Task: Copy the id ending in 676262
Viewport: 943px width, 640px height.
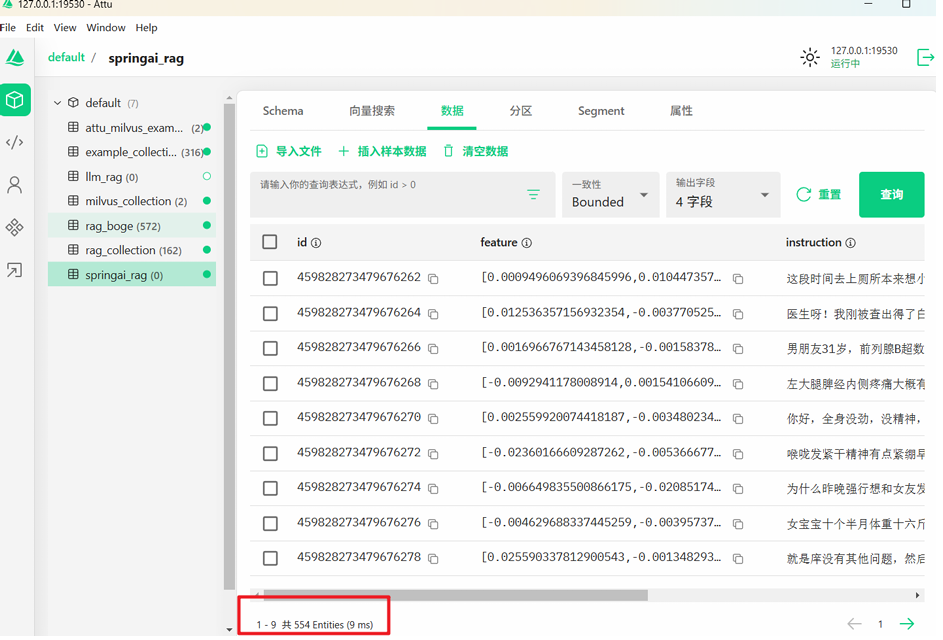Action: point(433,279)
